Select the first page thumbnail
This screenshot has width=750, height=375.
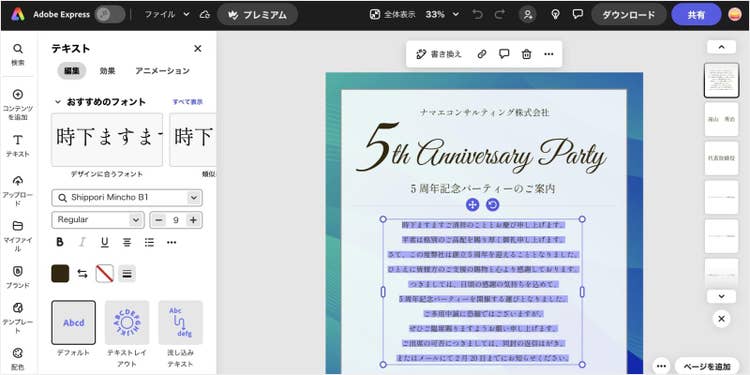click(x=721, y=80)
